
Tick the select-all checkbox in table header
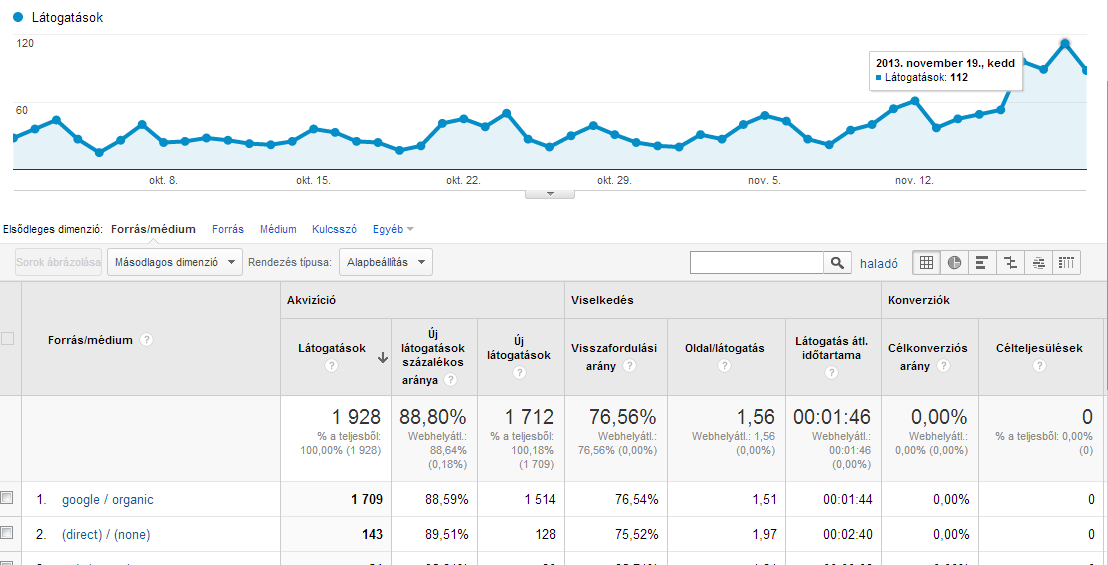[8, 339]
